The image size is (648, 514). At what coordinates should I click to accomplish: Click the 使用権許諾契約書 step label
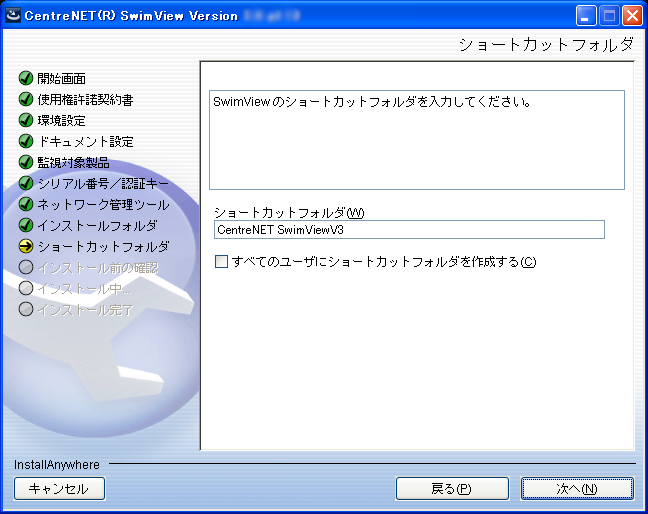[85, 100]
